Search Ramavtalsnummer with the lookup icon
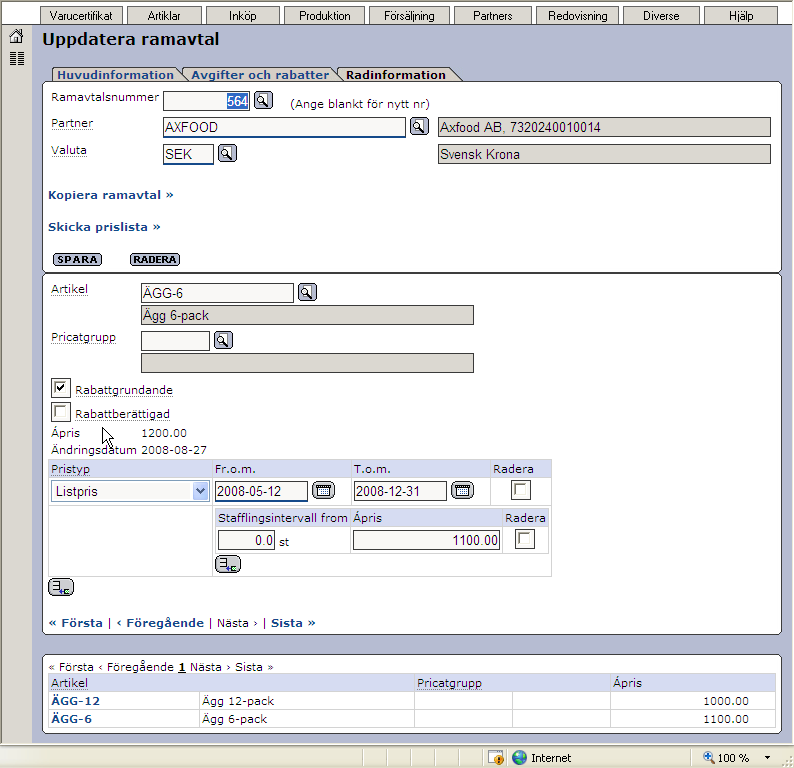 (x=263, y=100)
